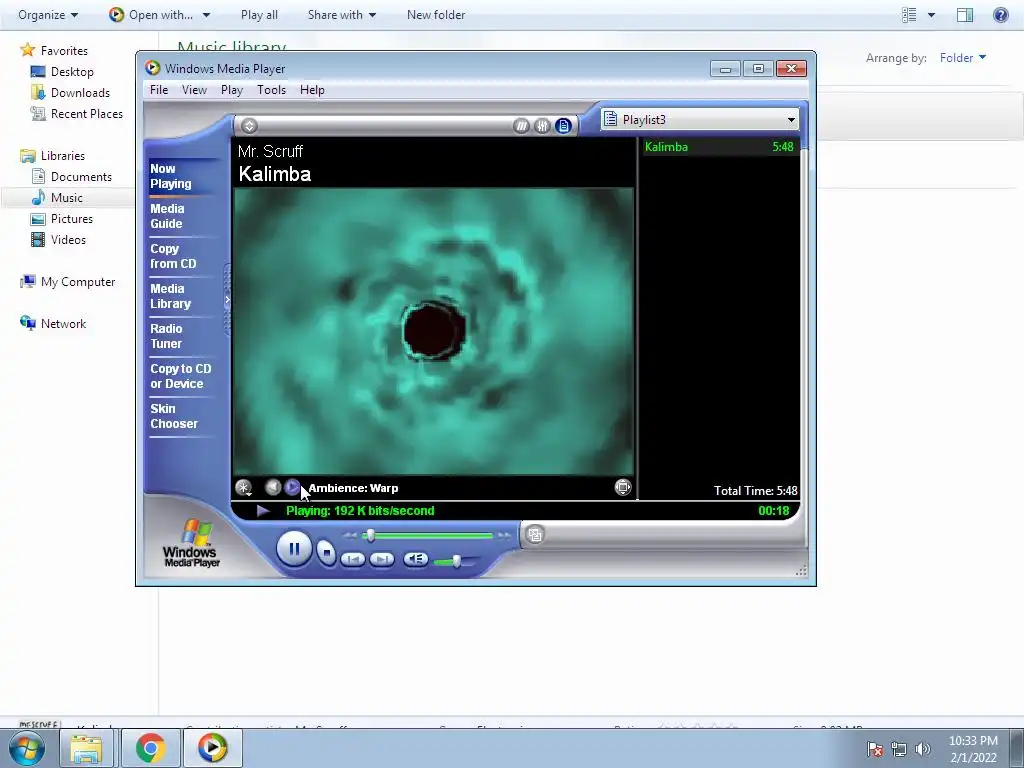This screenshot has height=768, width=1024.
Task: Toggle shuffle in the player toolbar
Action: coord(521,126)
